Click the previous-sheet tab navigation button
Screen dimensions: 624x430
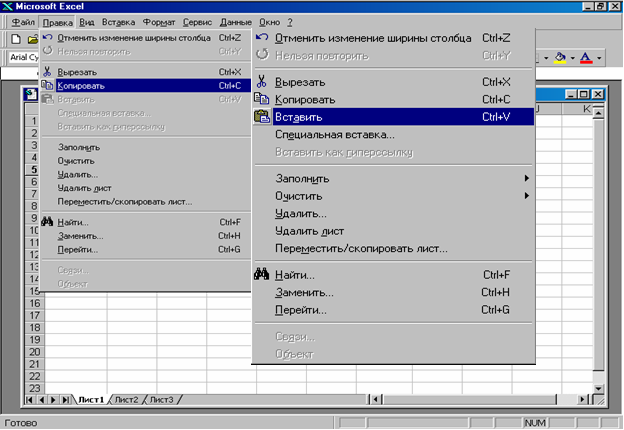(41, 400)
